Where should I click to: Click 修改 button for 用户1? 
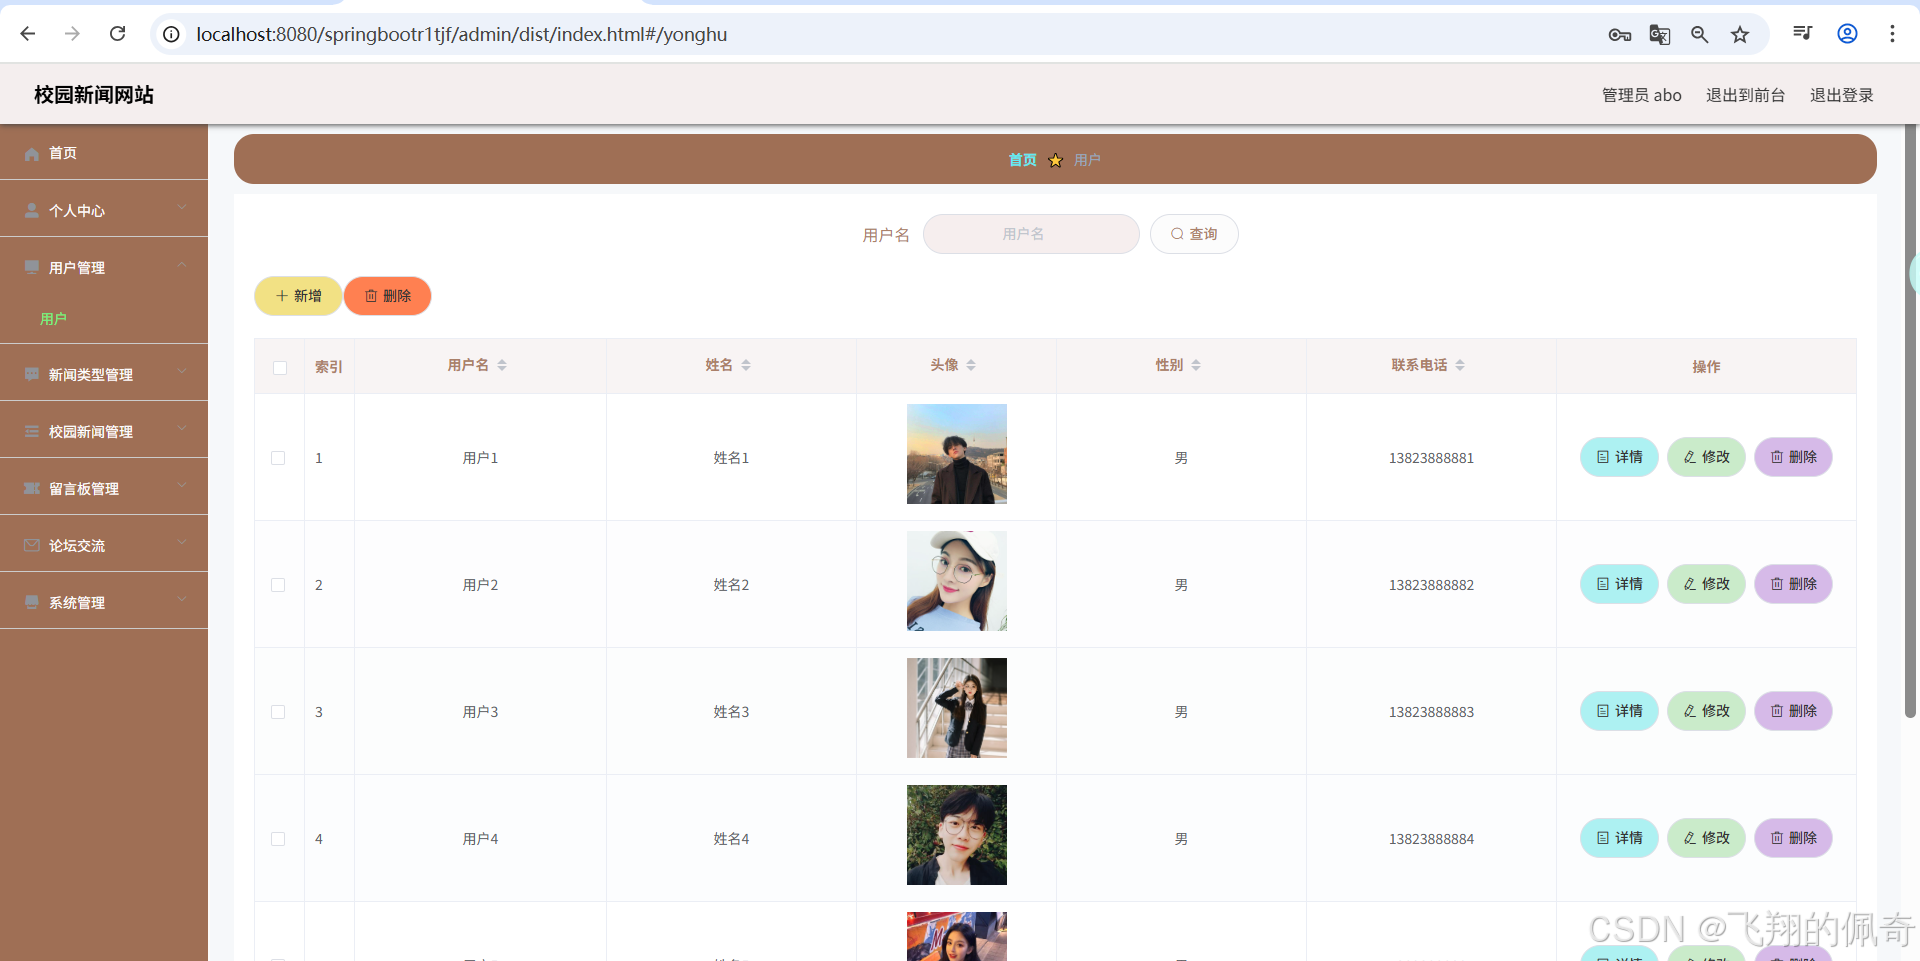click(1706, 457)
